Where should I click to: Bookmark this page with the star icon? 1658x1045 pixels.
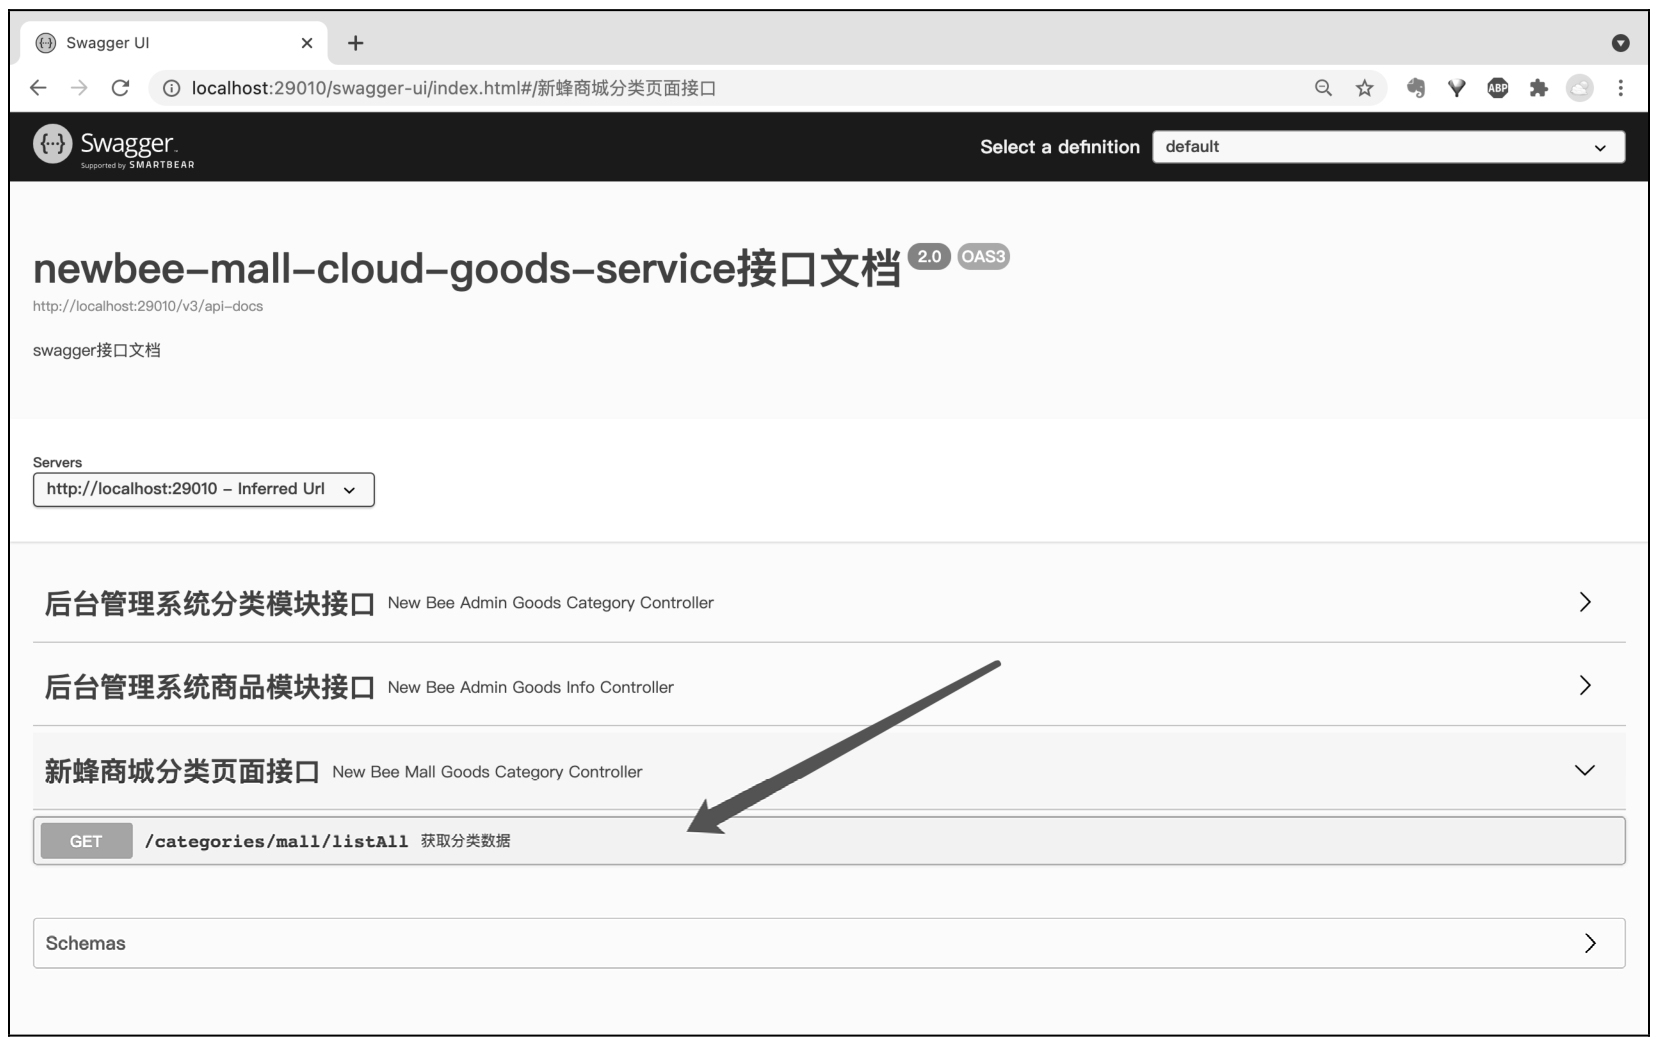(x=1364, y=88)
